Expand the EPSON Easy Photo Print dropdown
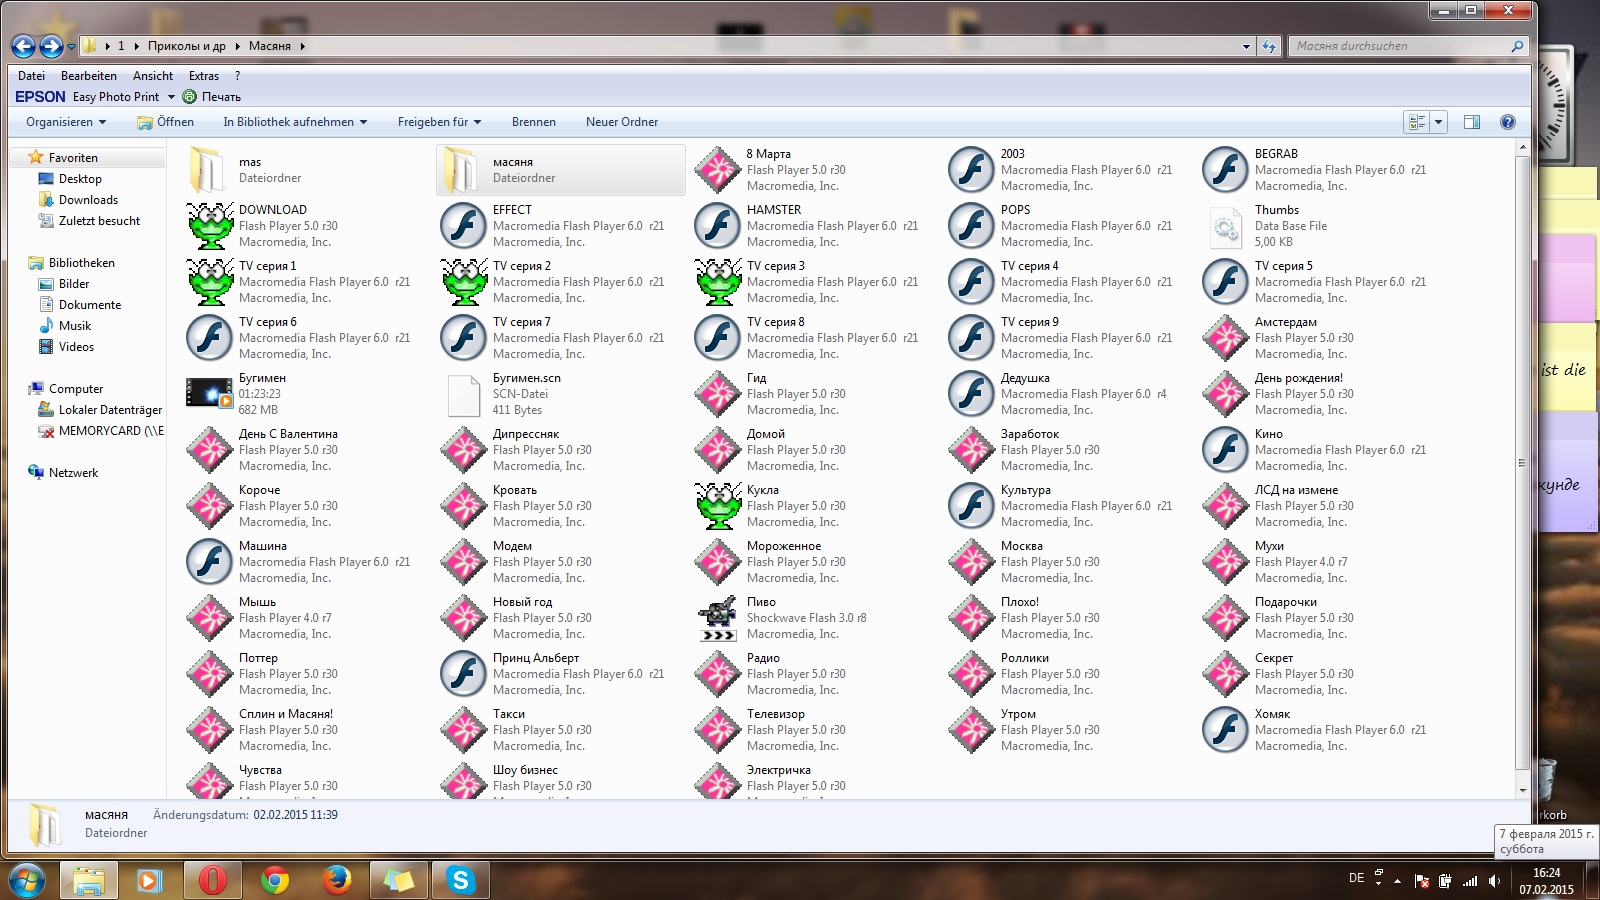This screenshot has height=900, width=1600. [171, 97]
